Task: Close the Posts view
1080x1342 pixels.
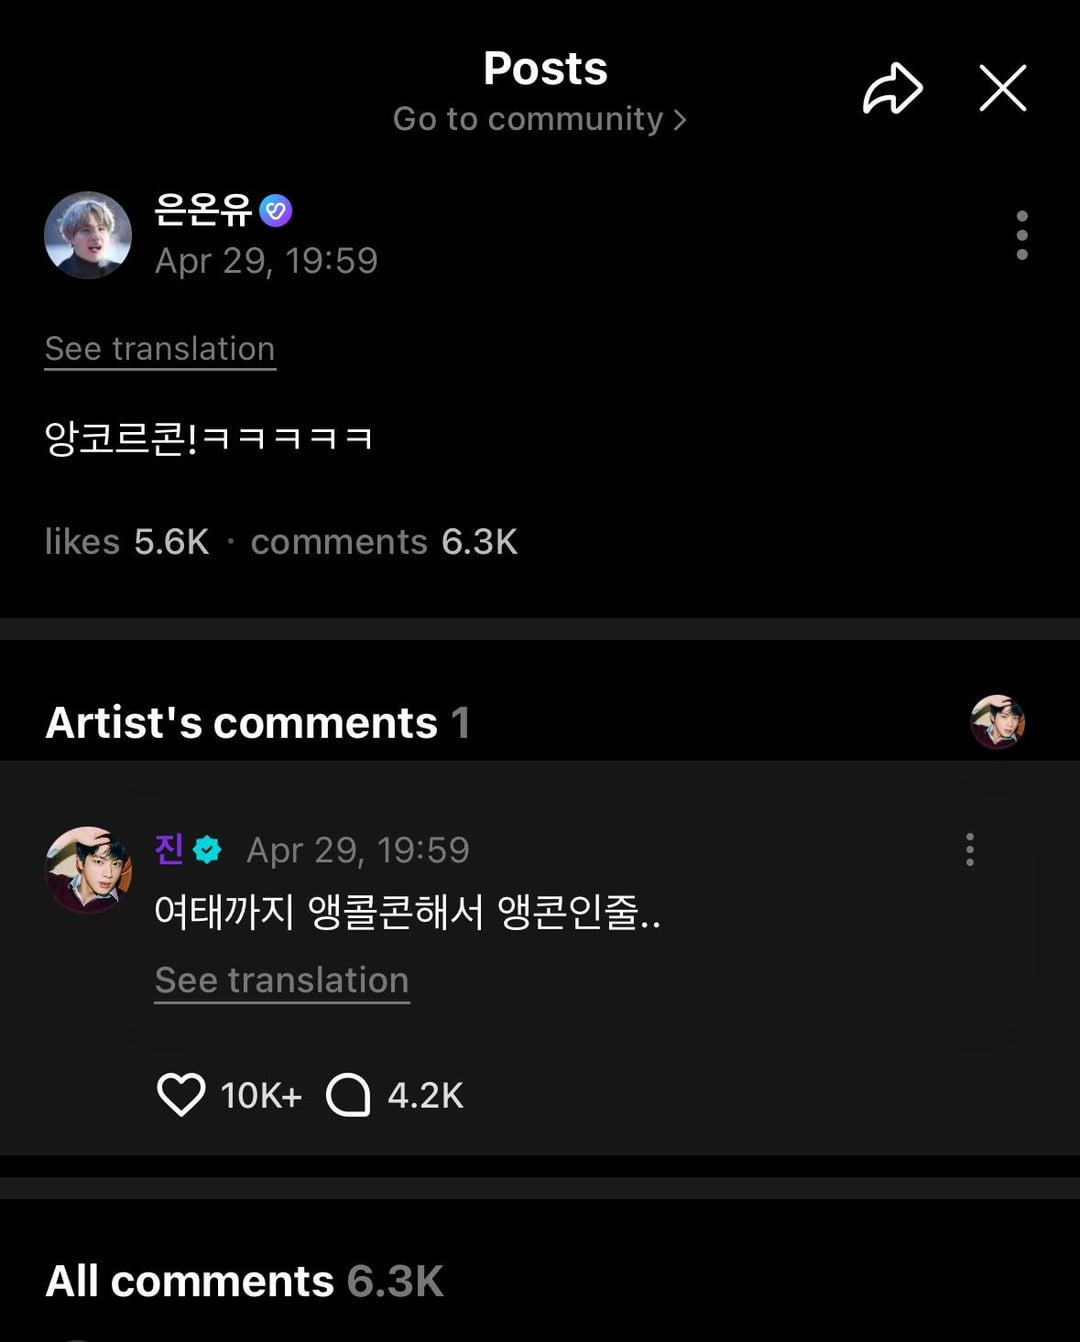Action: tap(1002, 88)
